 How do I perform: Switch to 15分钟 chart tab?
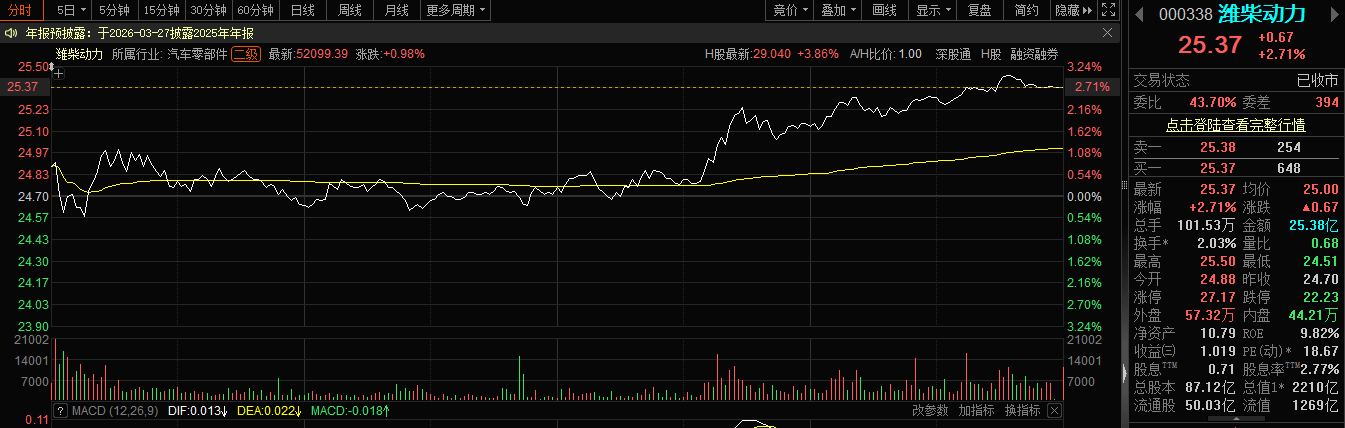coord(161,11)
